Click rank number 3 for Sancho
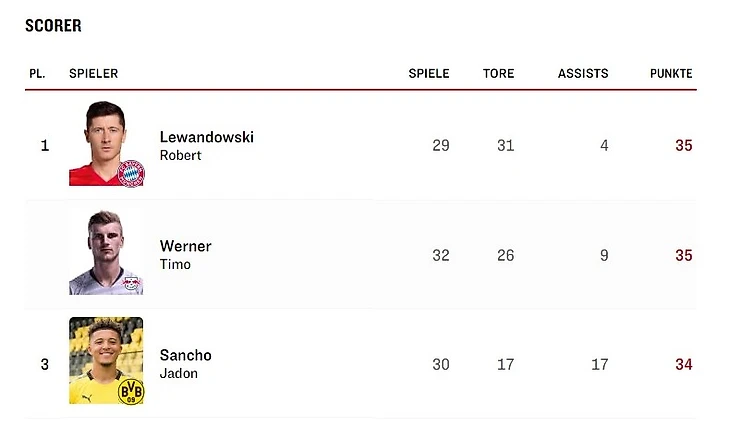Image resolution: width=730 pixels, height=427 pixels. tap(44, 364)
